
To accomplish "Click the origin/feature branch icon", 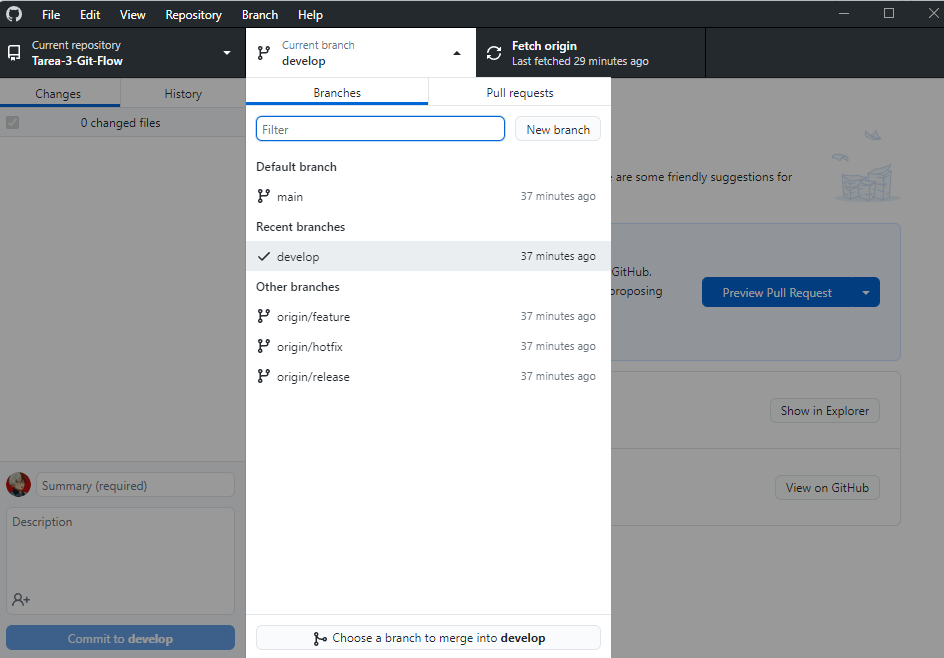I will pyautogui.click(x=264, y=316).
